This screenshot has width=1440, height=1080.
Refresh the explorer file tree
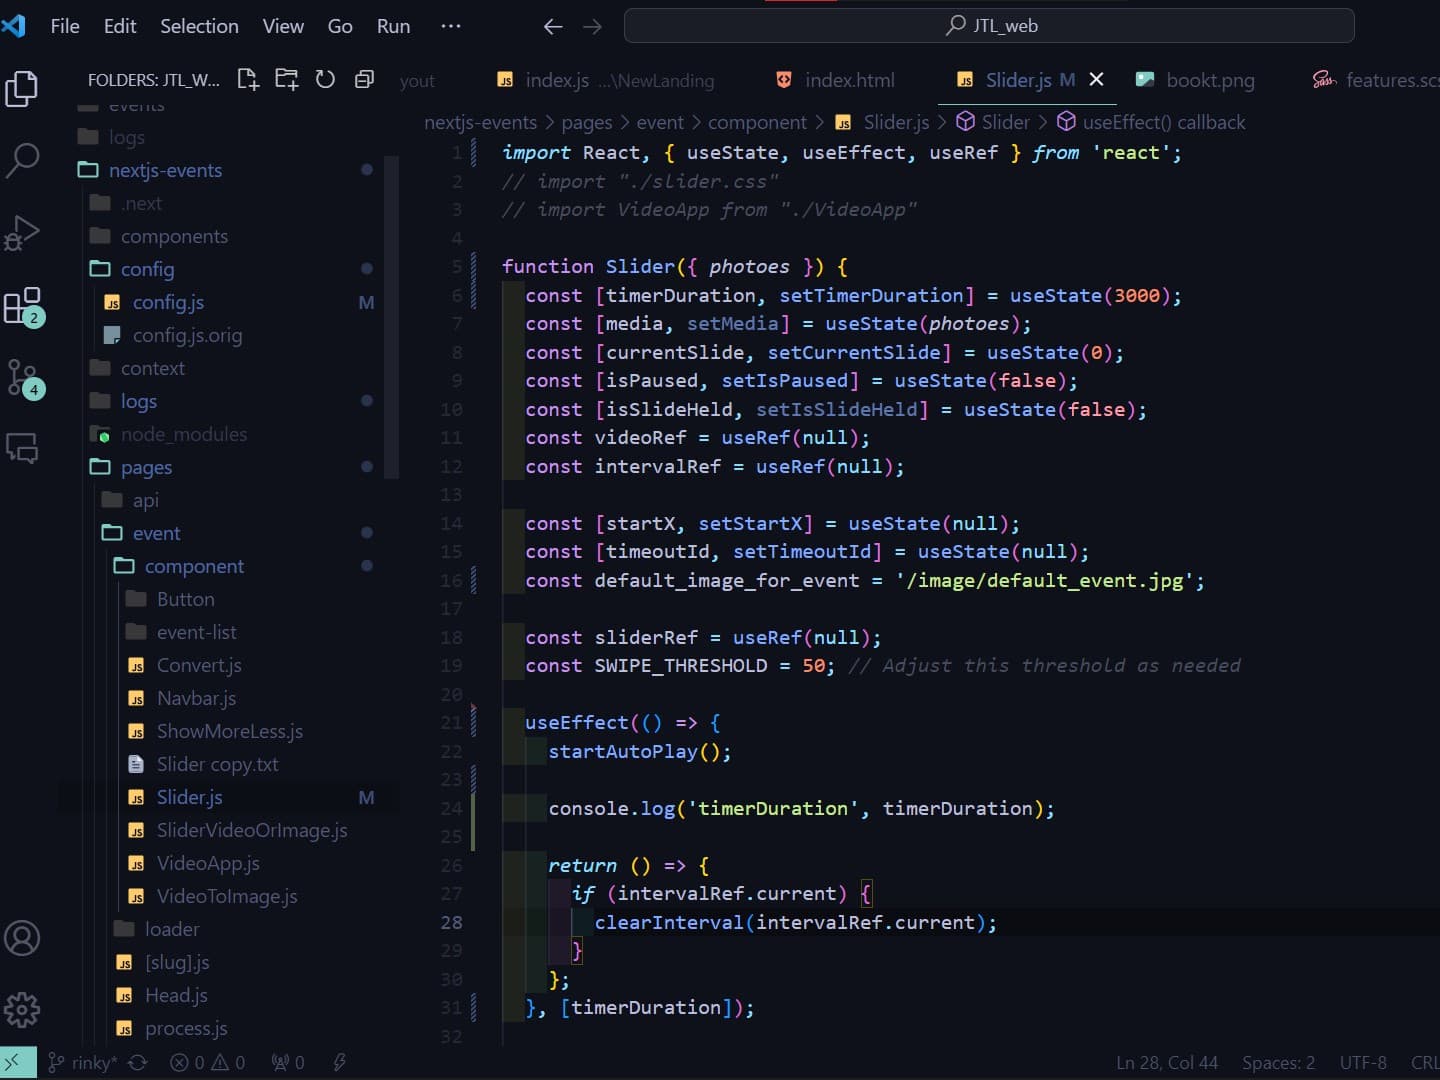[325, 79]
